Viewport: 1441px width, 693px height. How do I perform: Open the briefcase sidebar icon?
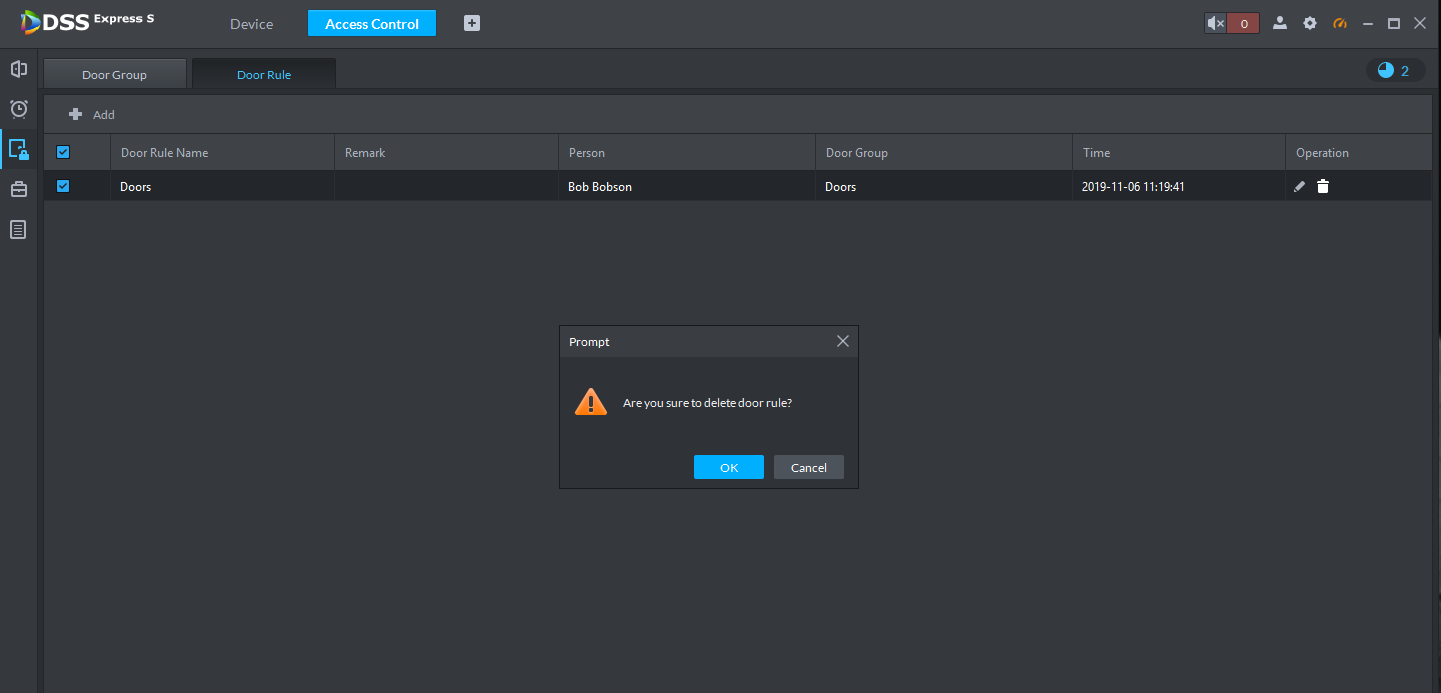18,189
